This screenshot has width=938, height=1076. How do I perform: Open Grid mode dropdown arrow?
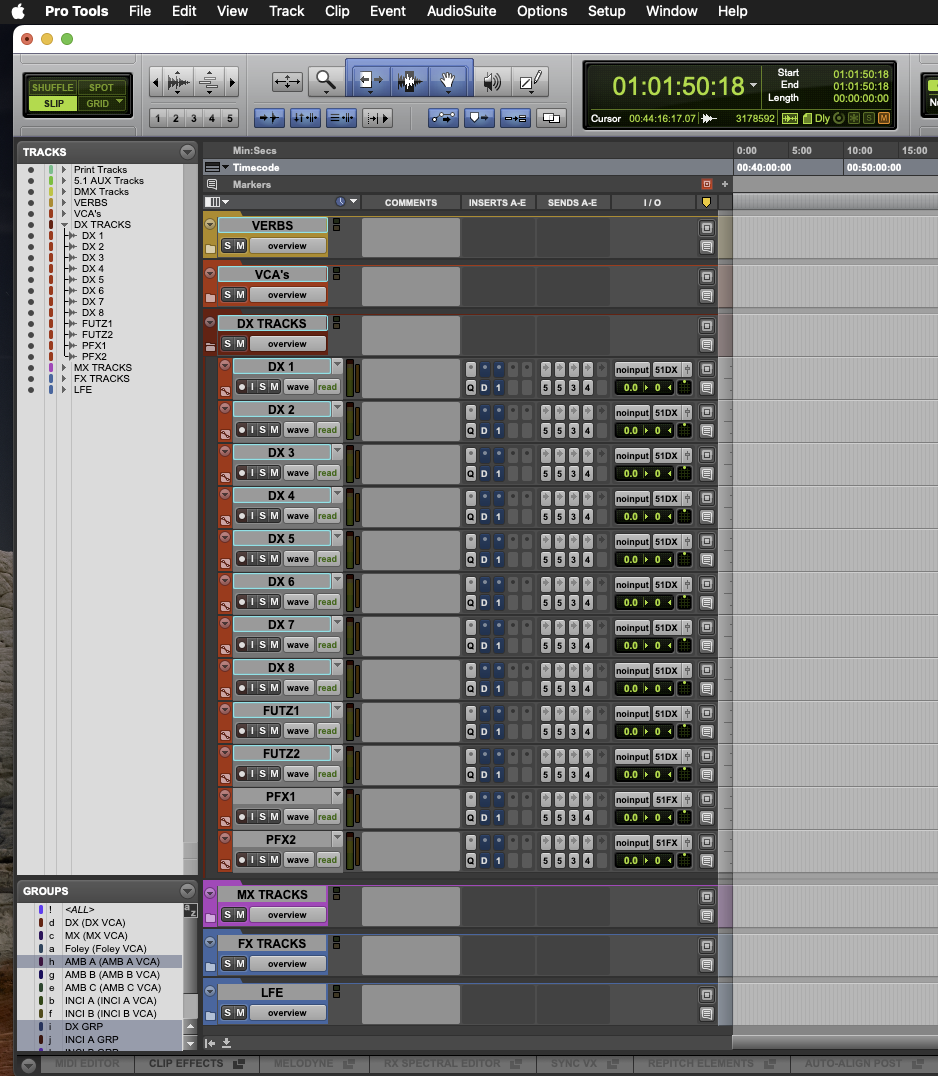[x=120, y=102]
